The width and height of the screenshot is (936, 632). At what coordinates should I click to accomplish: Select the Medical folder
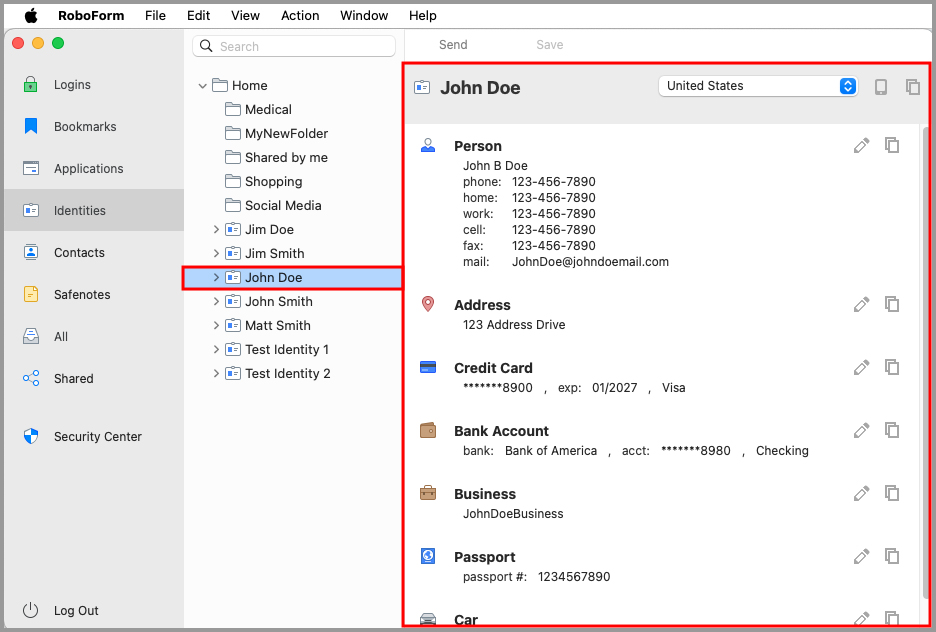tap(268, 109)
